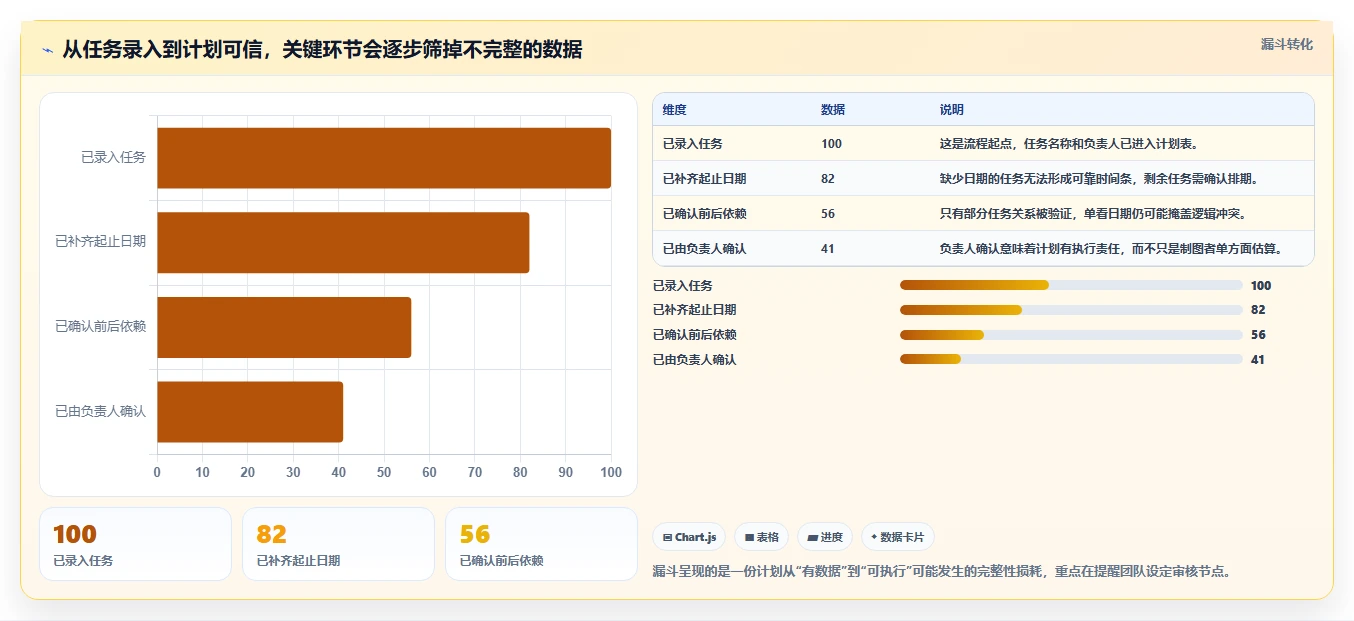Image resolution: width=1354 pixels, height=621 pixels.
Task: Click the value 41 in the table
Action: pos(828,249)
